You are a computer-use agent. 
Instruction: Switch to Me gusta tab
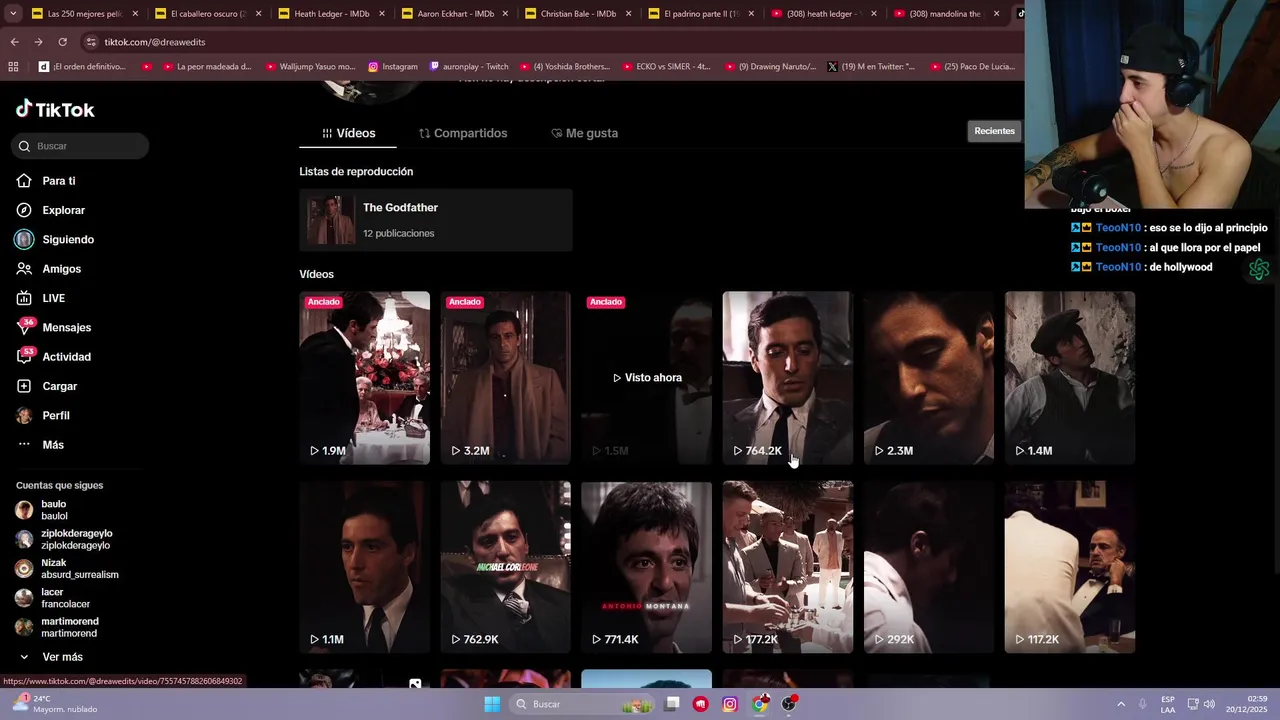point(585,133)
